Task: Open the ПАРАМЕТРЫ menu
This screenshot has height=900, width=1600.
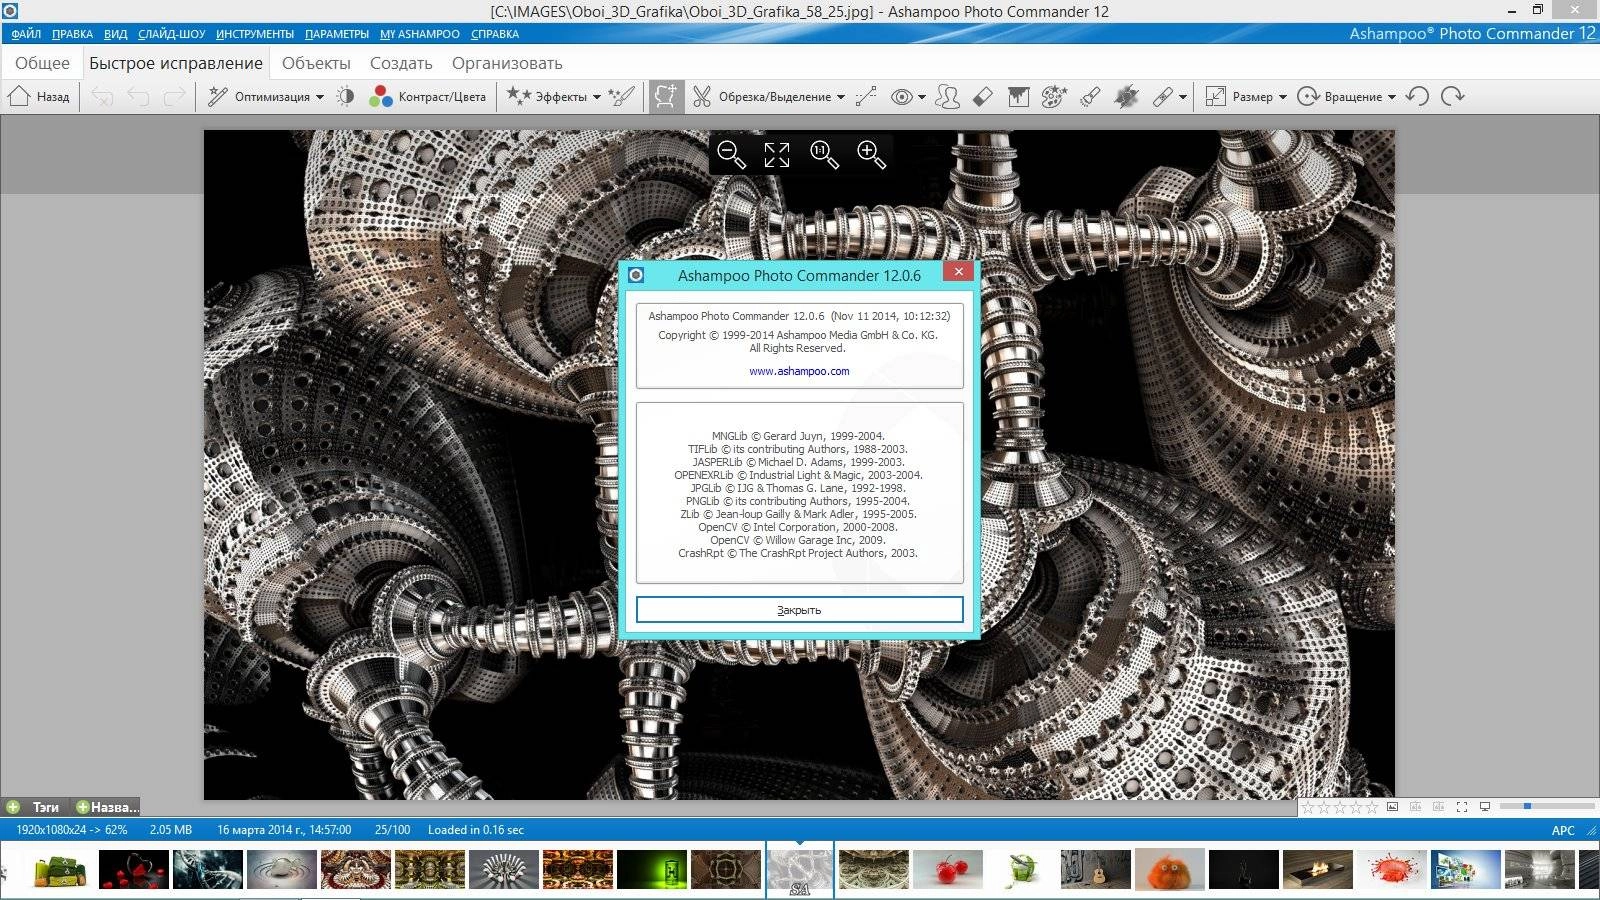Action: pyautogui.click(x=337, y=34)
